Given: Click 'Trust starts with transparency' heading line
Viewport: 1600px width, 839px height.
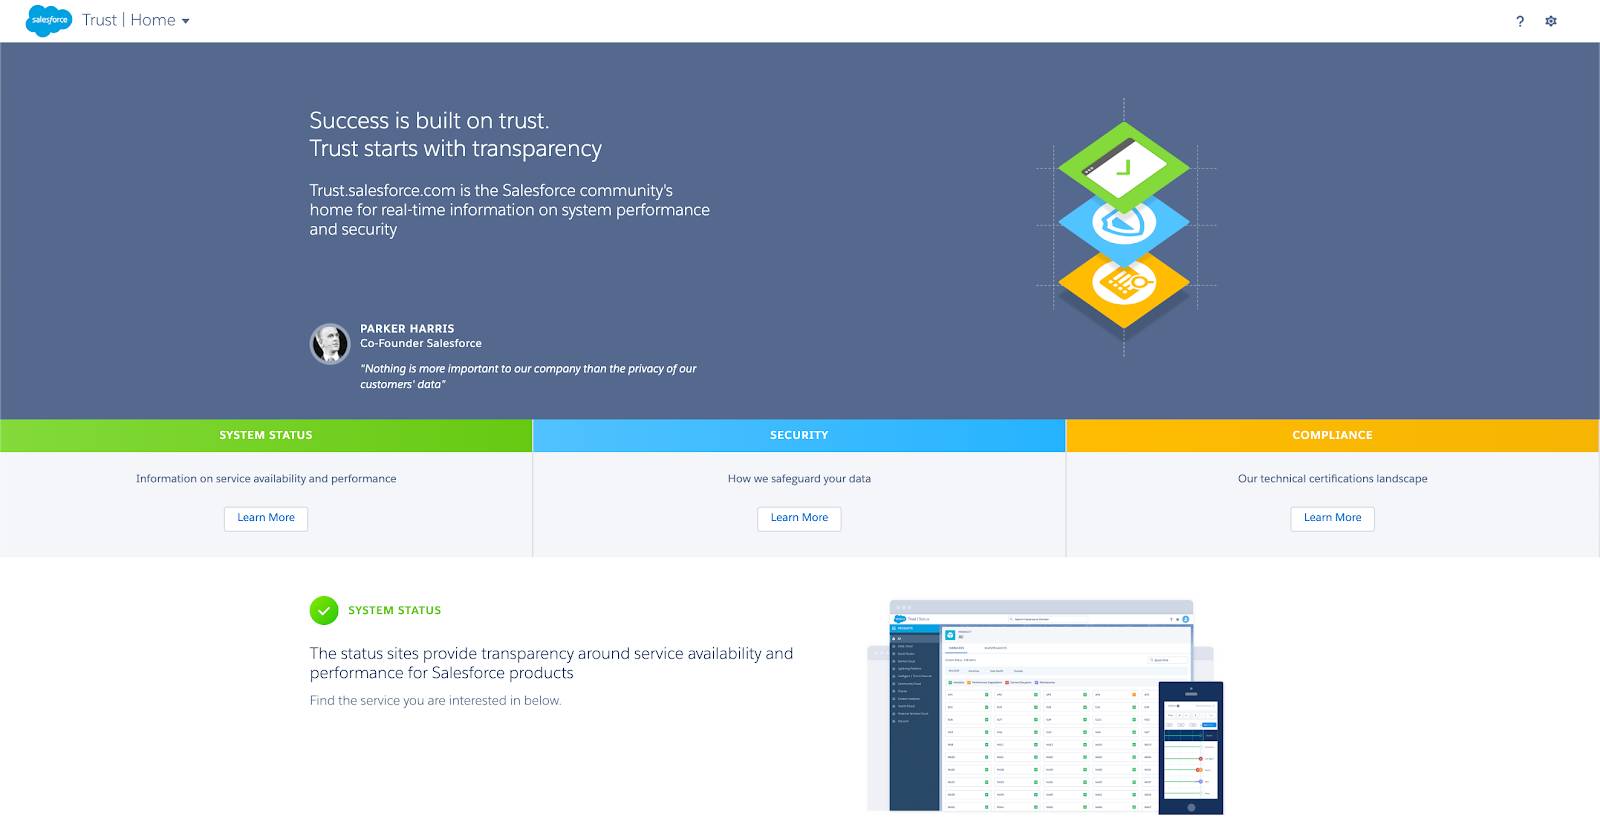Looking at the screenshot, I should [x=455, y=149].
